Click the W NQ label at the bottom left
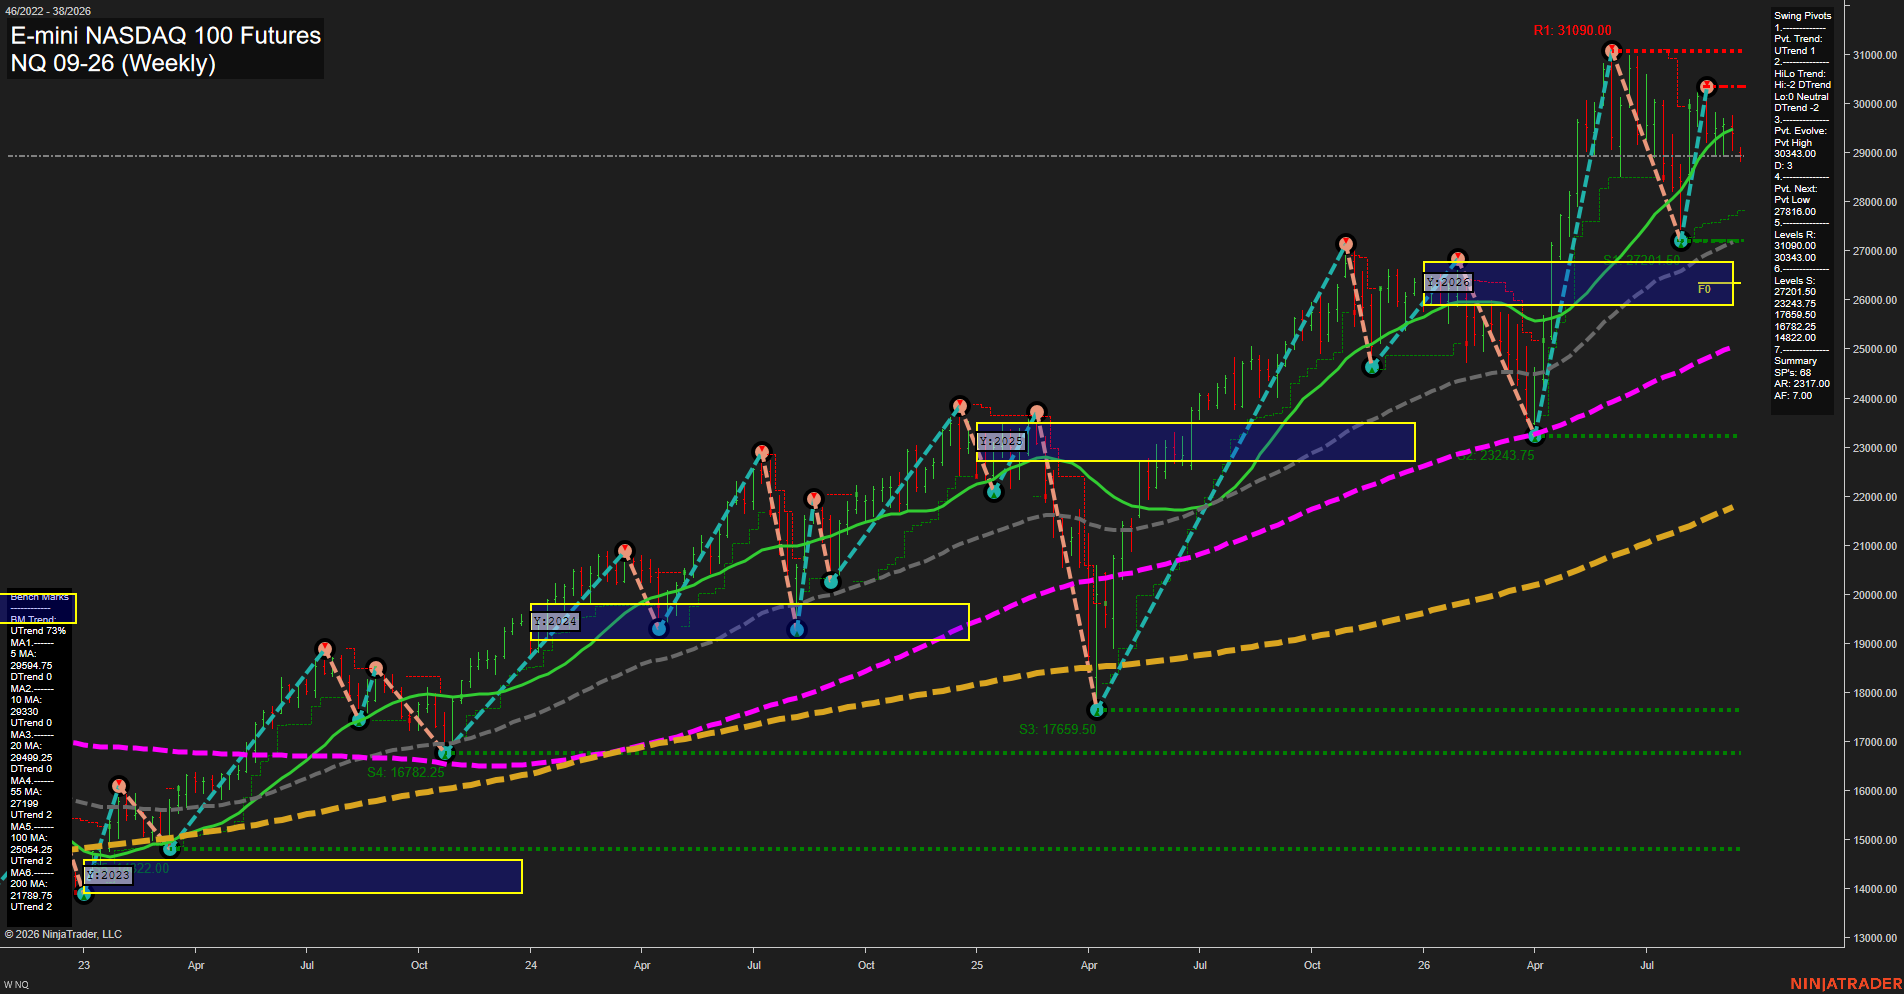Image resolution: width=1904 pixels, height=994 pixels. 16,985
